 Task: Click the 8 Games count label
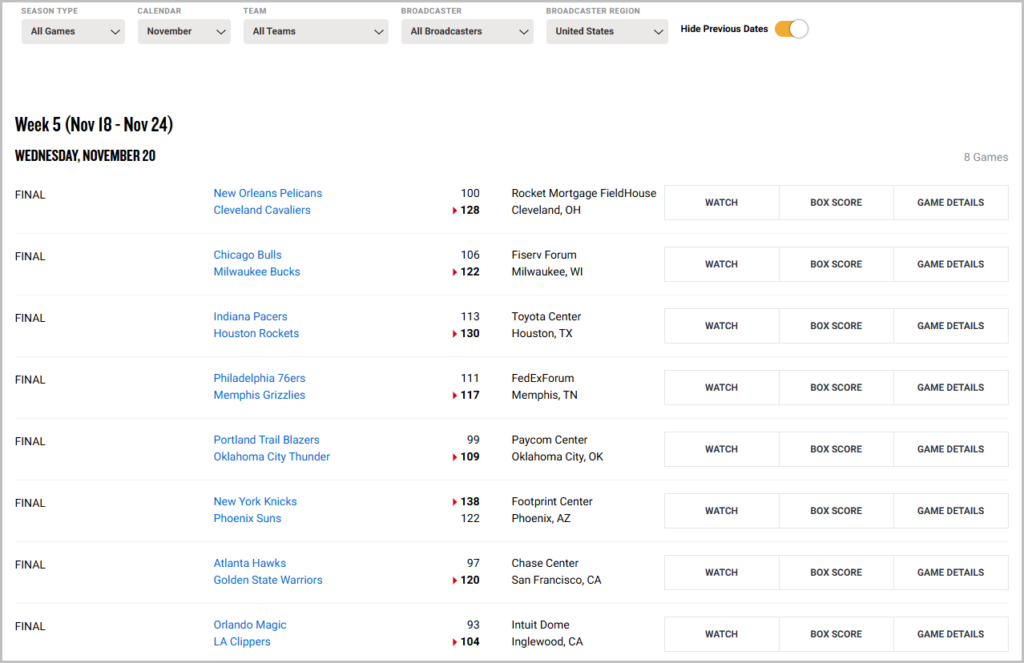pyautogui.click(x=986, y=157)
